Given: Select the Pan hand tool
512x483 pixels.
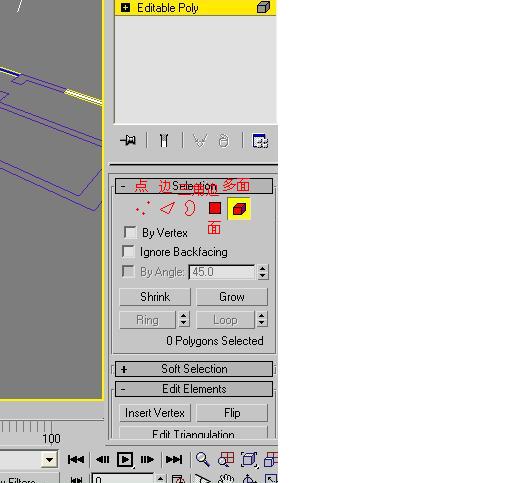Looking at the screenshot, I should click(227, 479).
